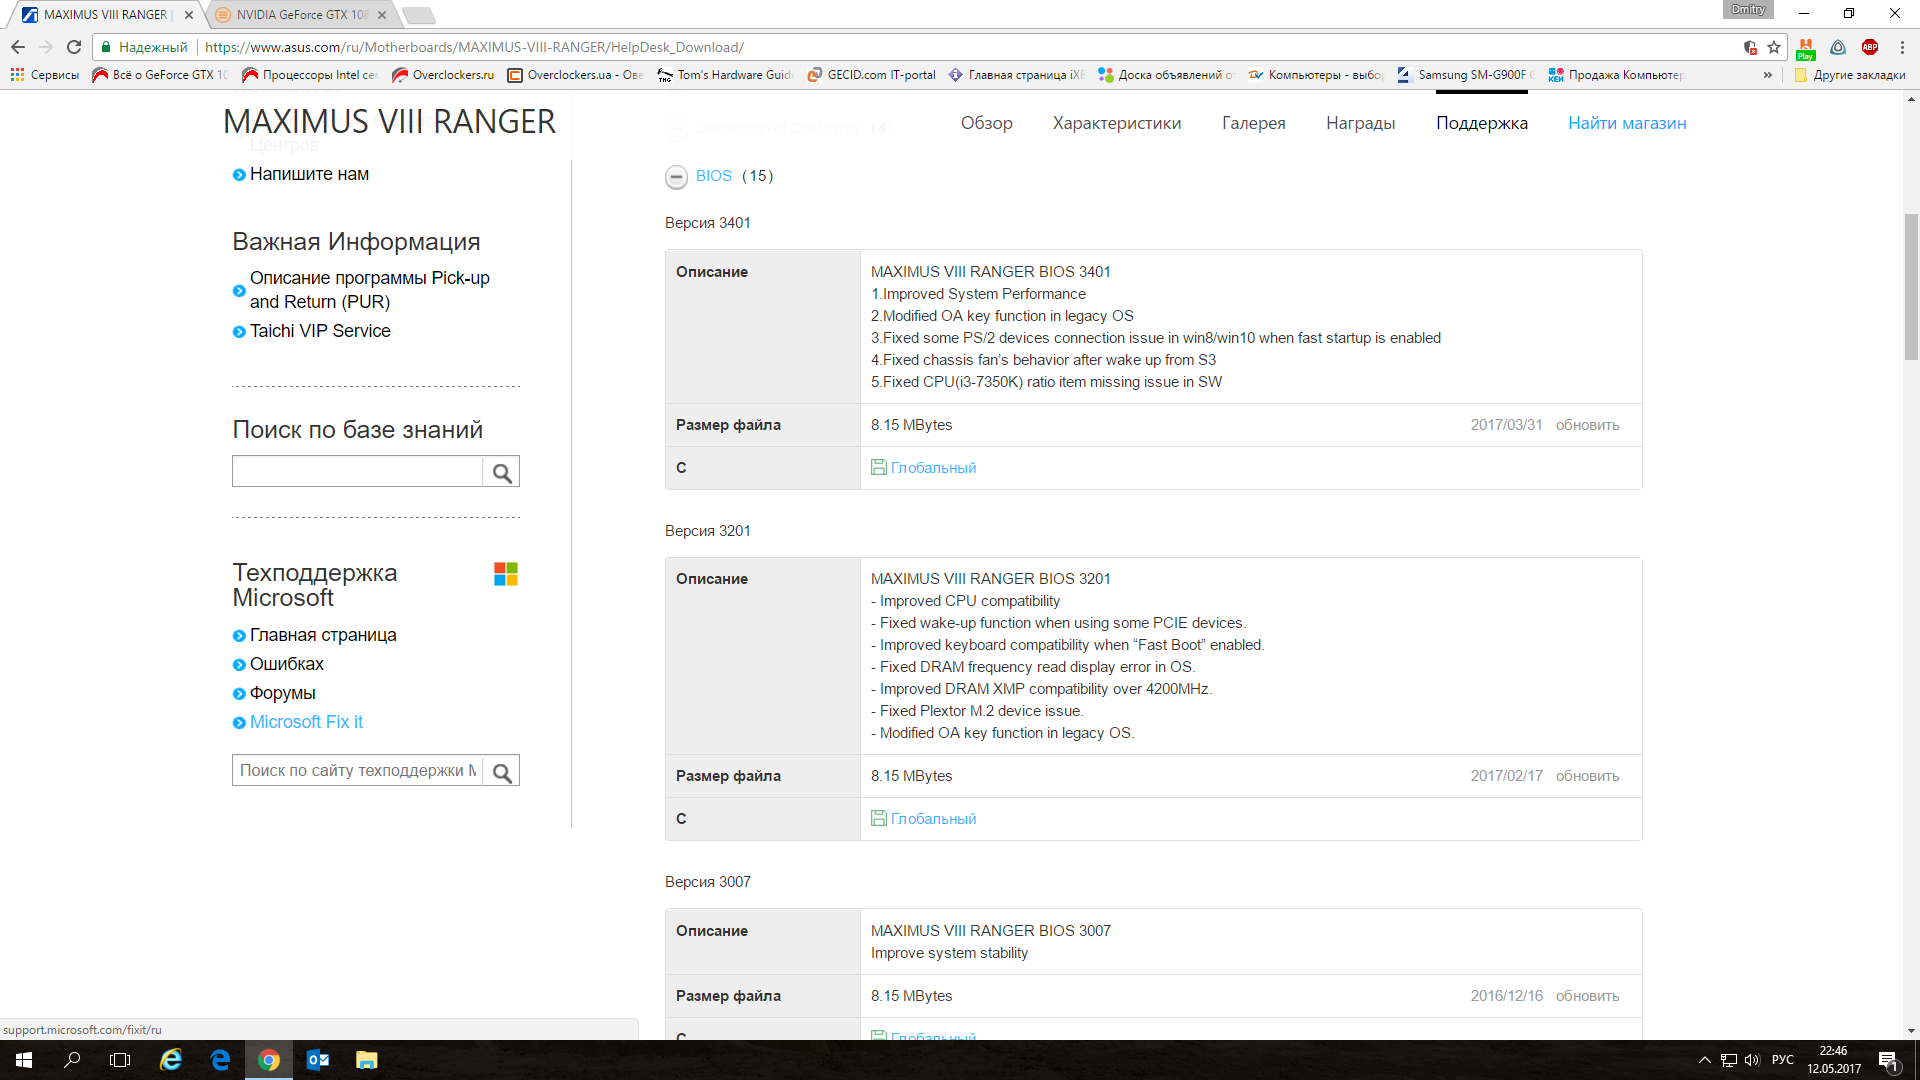Click the back navigation arrow
The image size is (1920, 1080).
pyautogui.click(x=18, y=47)
